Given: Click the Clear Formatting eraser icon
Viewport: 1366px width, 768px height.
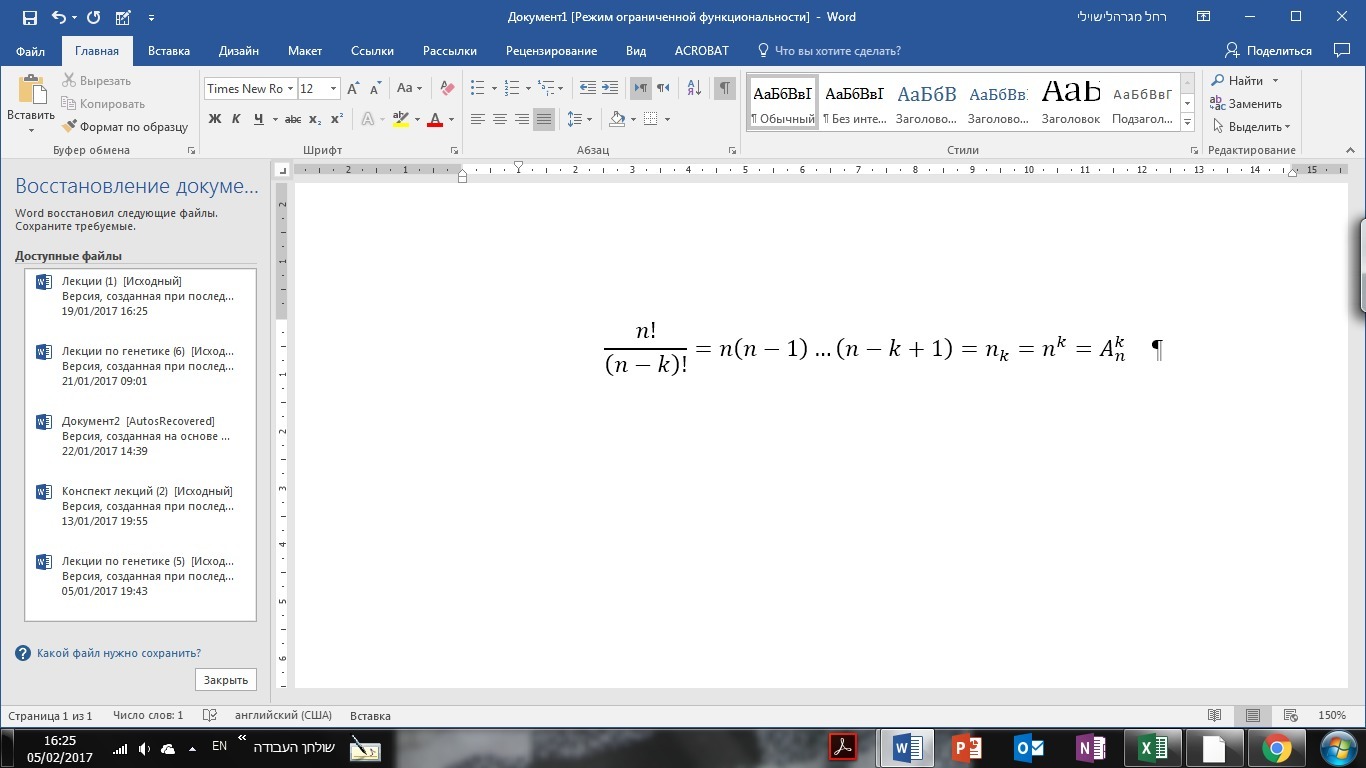Looking at the screenshot, I should [x=447, y=88].
